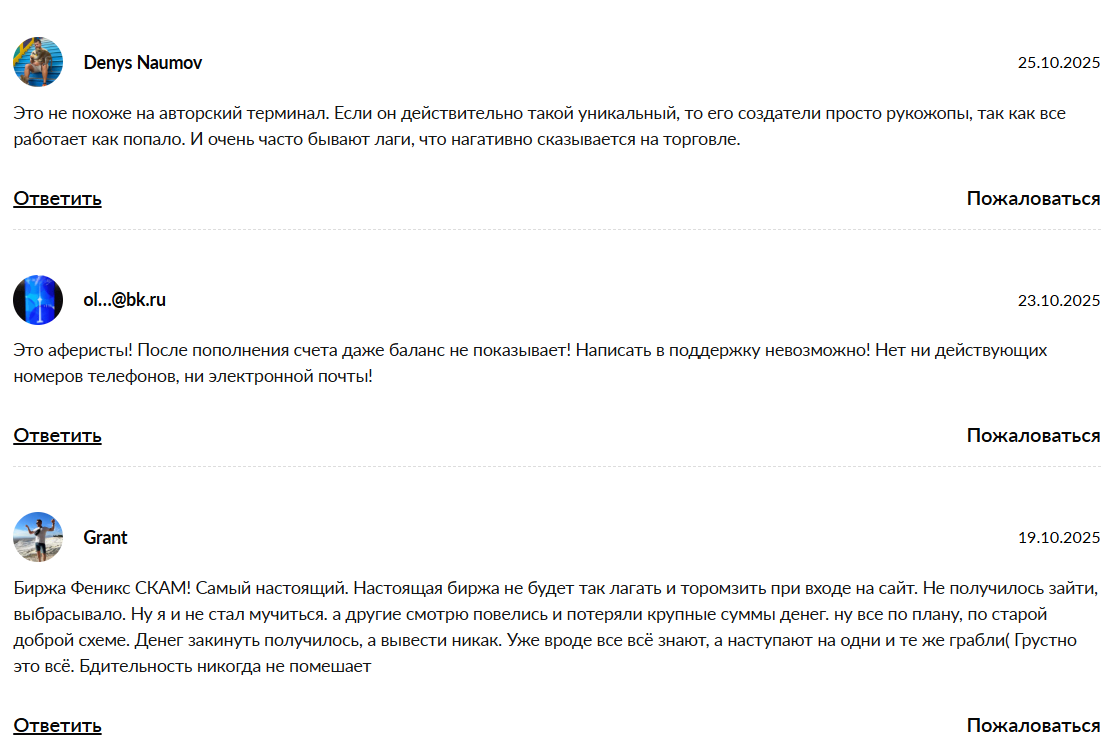The width and height of the screenshot is (1110, 751).
Task: Click Ответить under the ol...@bk.ru review
Action: click(57, 435)
